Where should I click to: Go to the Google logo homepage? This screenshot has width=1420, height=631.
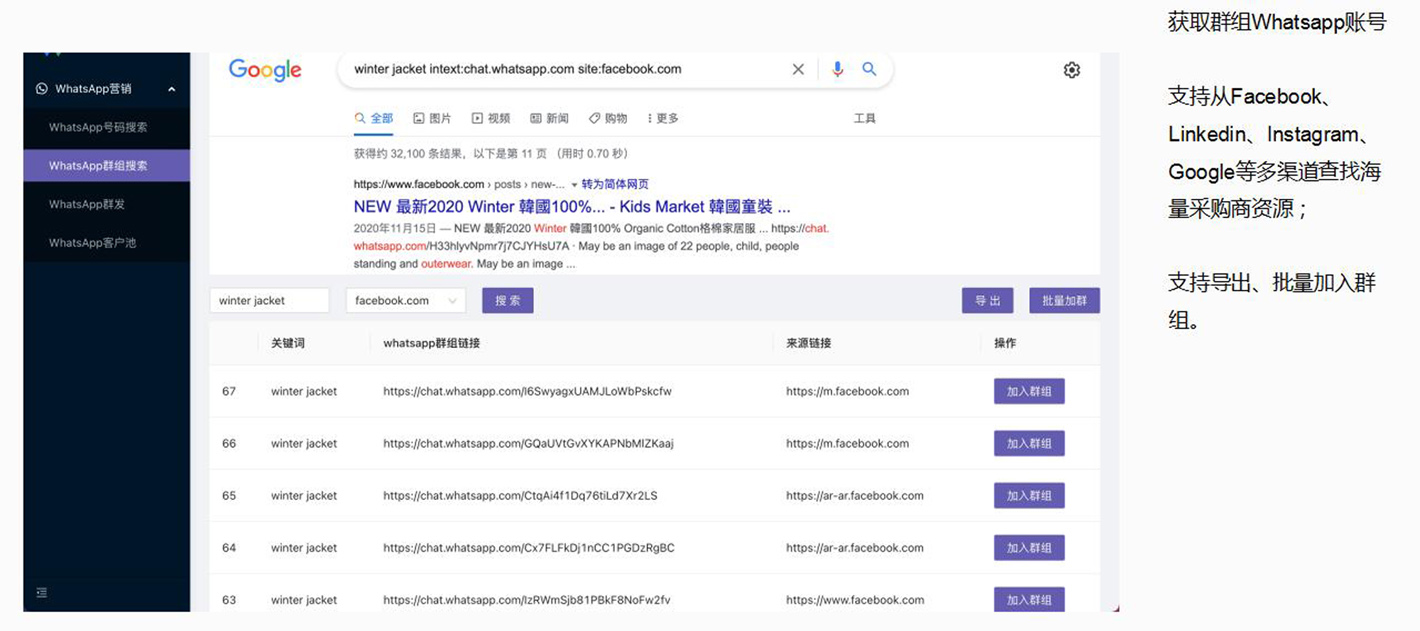coord(265,70)
